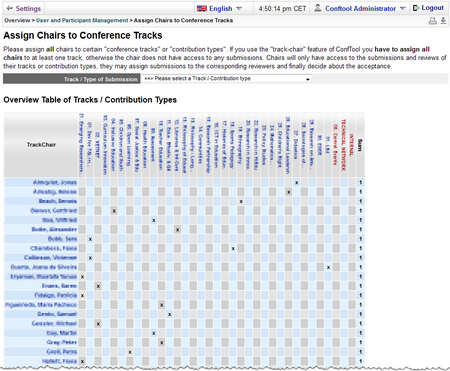The height and width of the screenshot is (371, 450).
Task: Open the Track / Contribution type select box
Action: coord(227,79)
